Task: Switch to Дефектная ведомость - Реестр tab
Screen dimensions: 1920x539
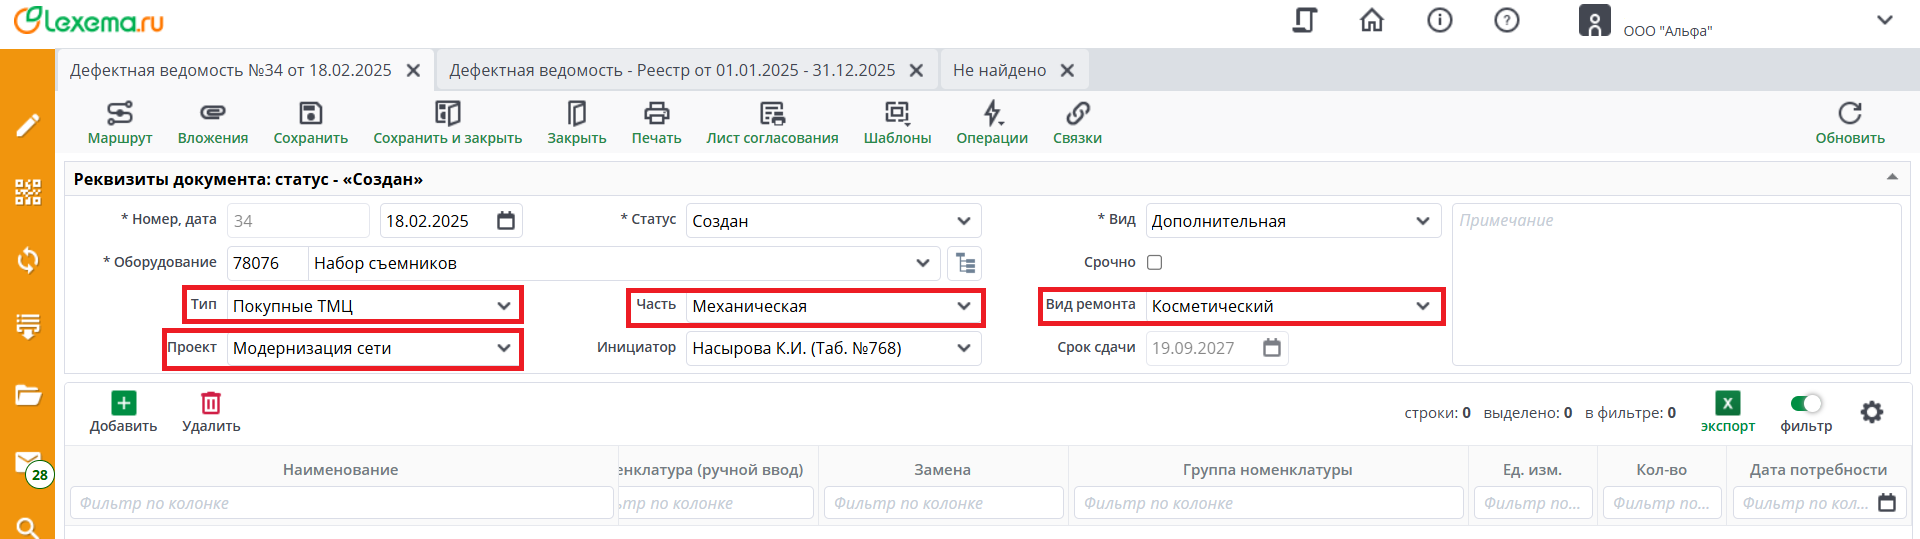Action: 672,70
